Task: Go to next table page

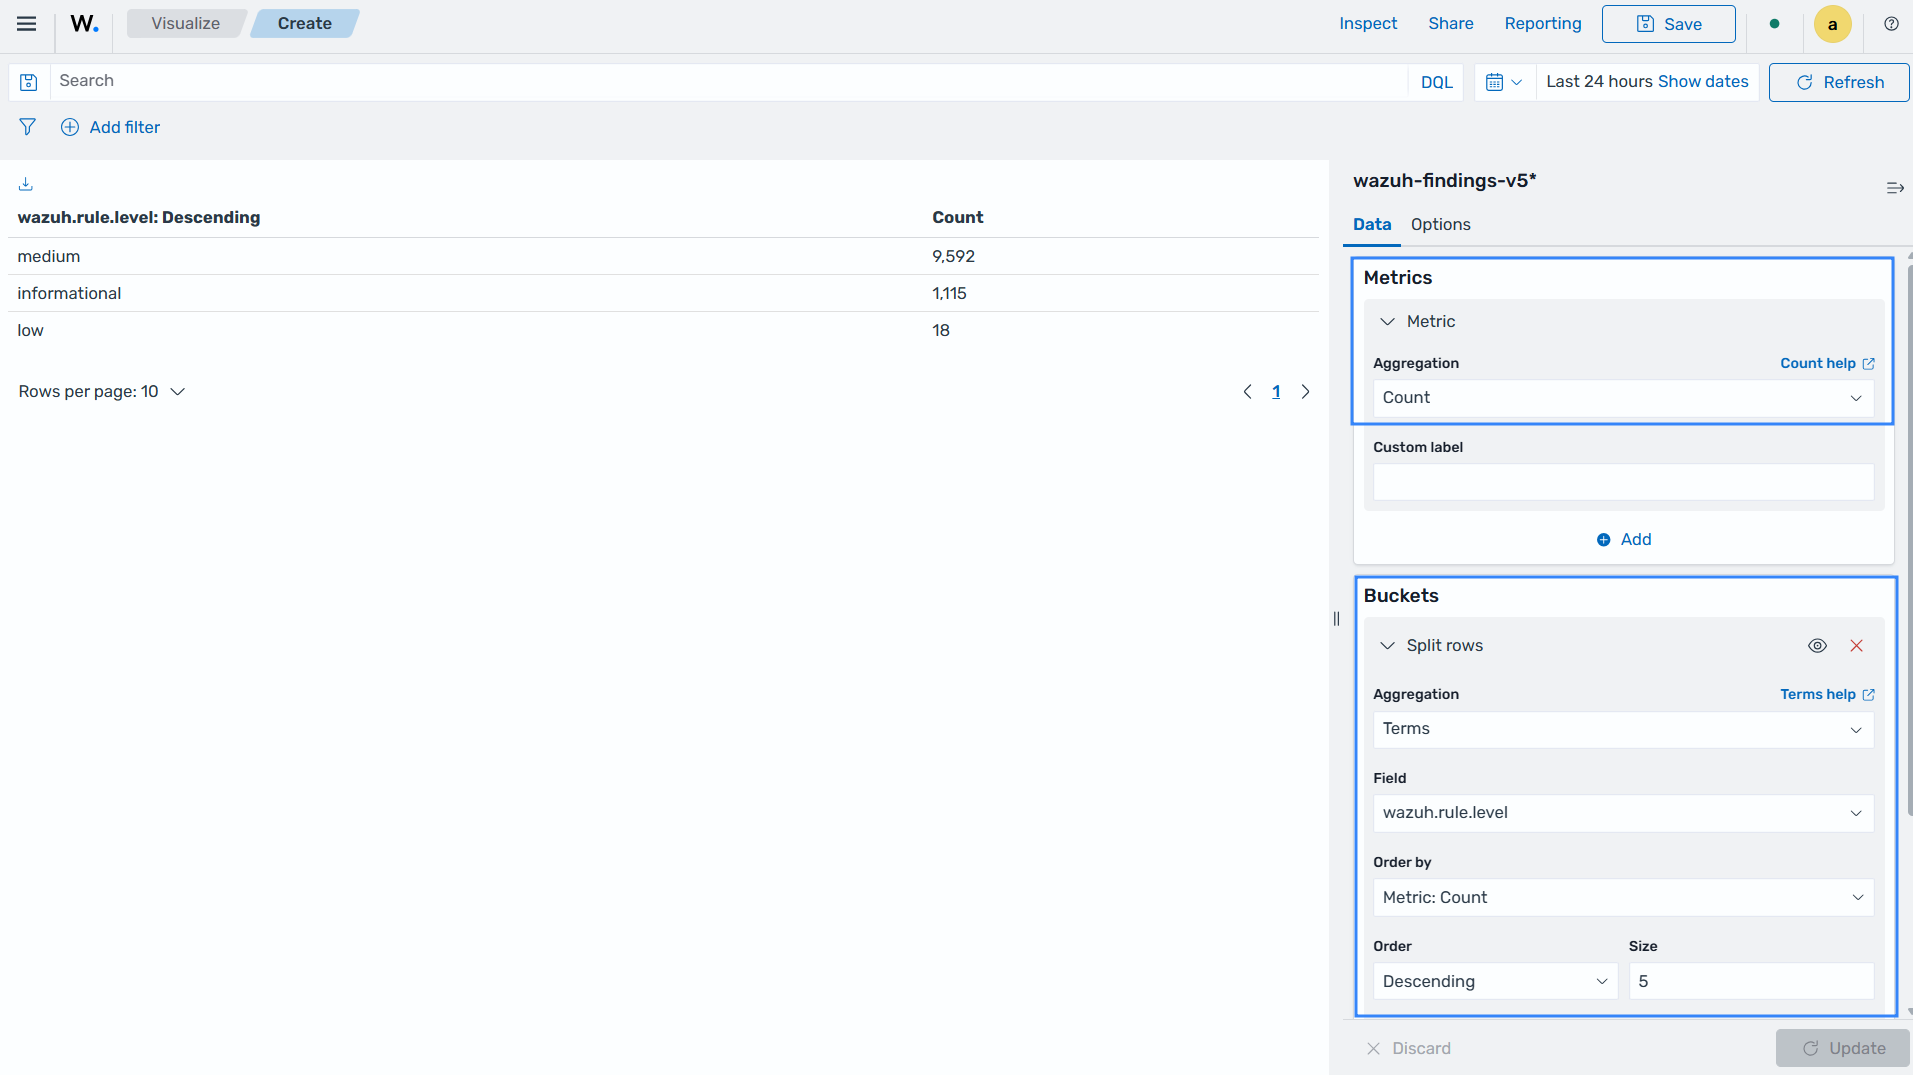Action: pos(1305,392)
